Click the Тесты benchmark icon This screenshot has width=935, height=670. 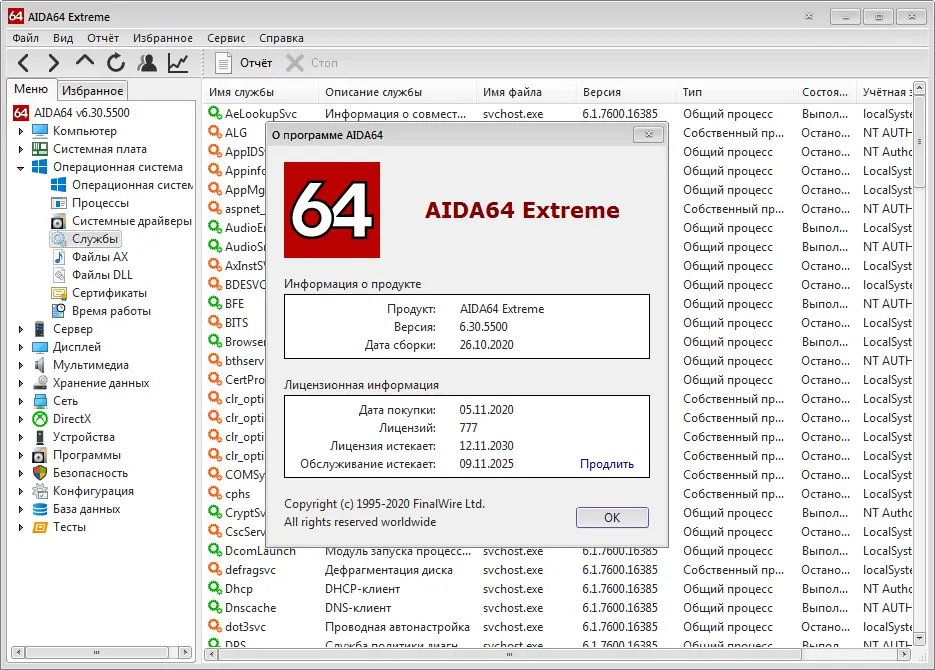click(40, 527)
